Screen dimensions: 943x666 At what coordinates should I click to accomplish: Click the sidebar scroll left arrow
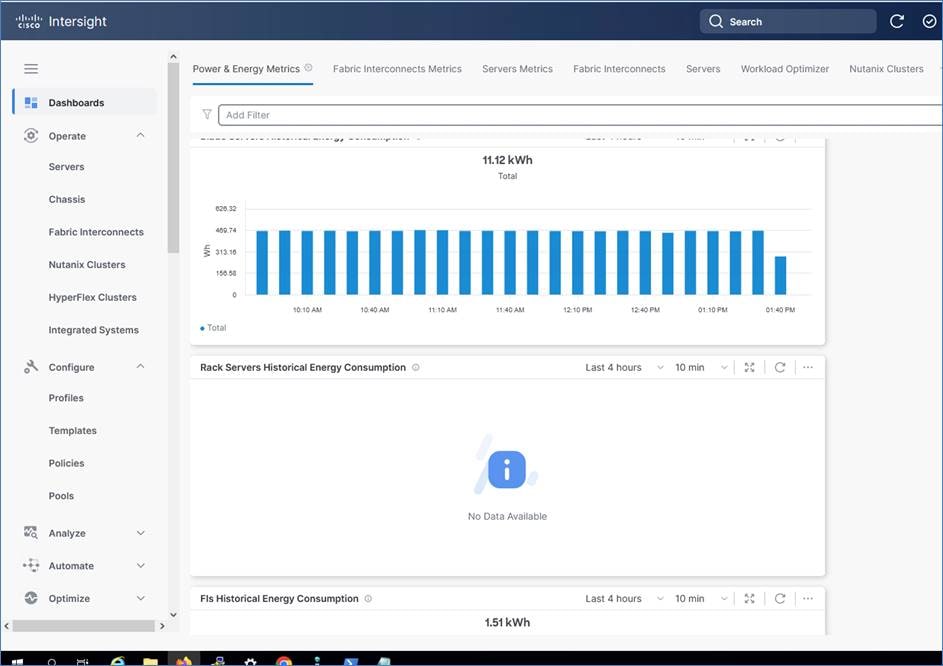click(7, 626)
